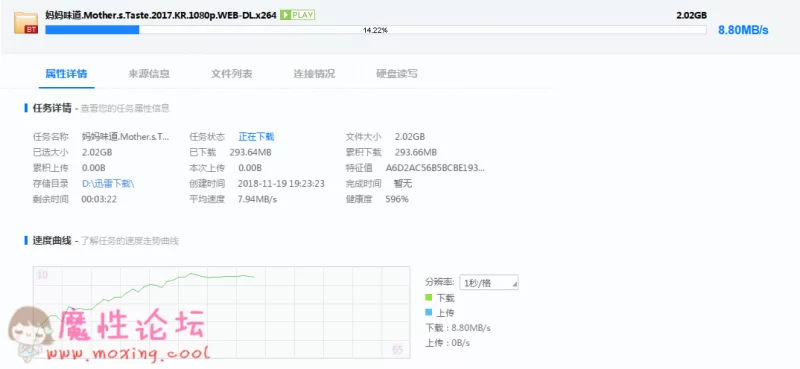Click the 创建时间 value 2018-11-19 19:23:23
The image size is (800, 369).
281,183
